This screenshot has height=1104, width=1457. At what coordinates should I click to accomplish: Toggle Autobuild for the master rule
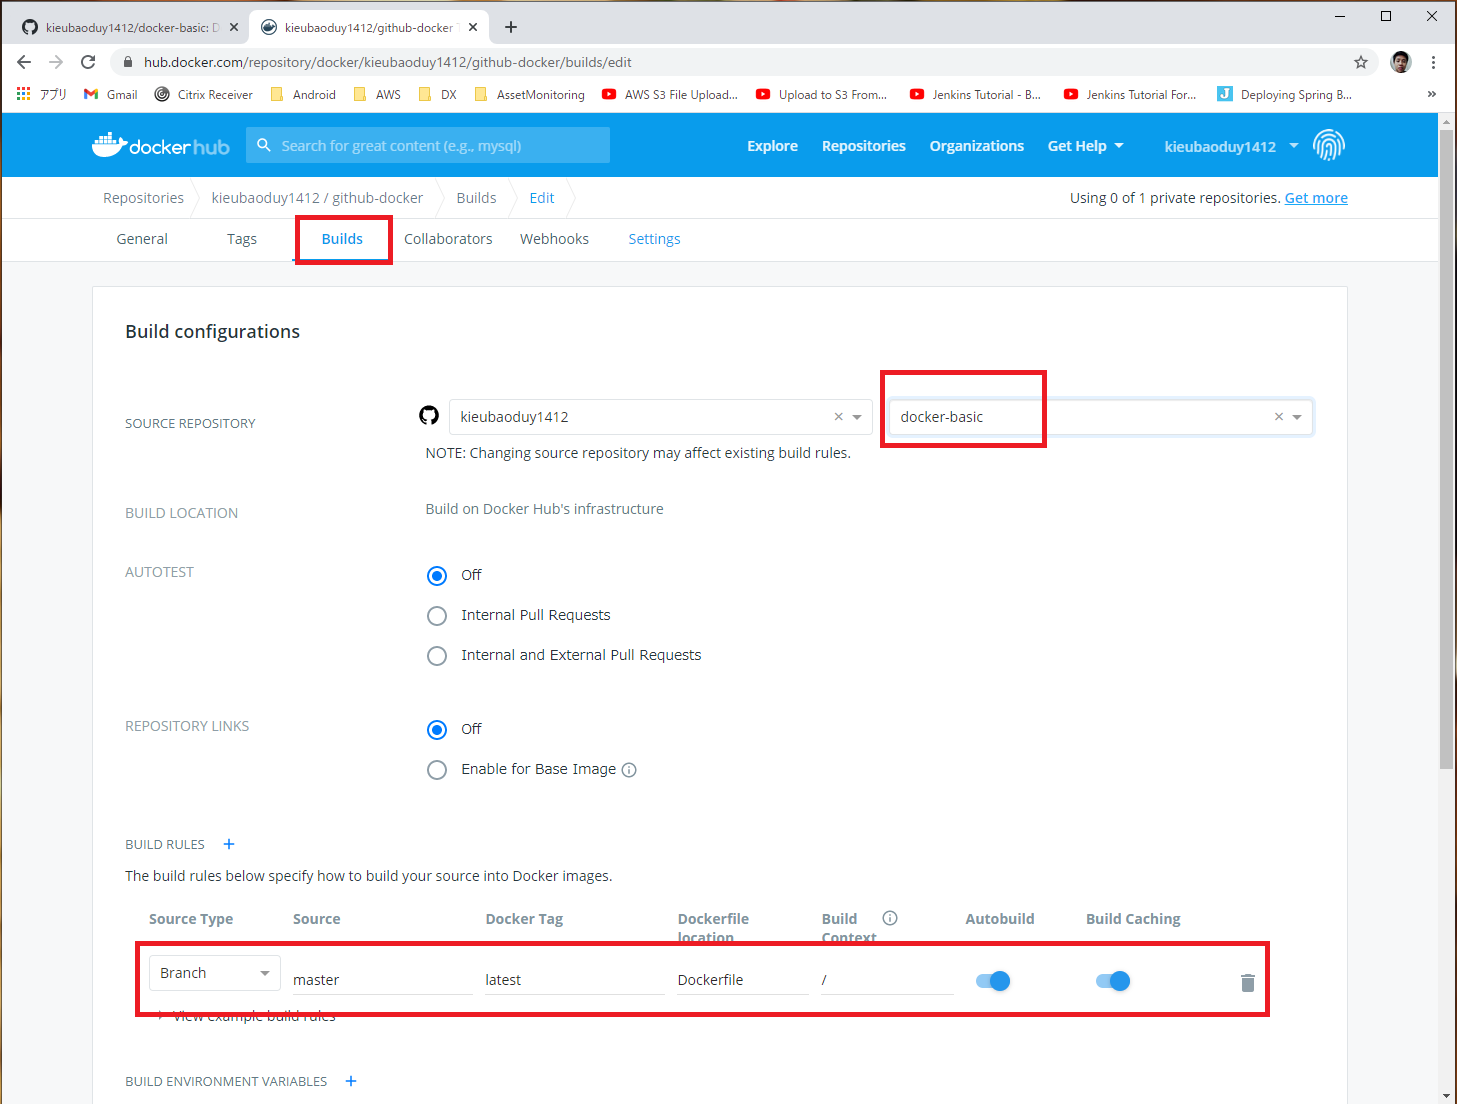click(x=993, y=981)
